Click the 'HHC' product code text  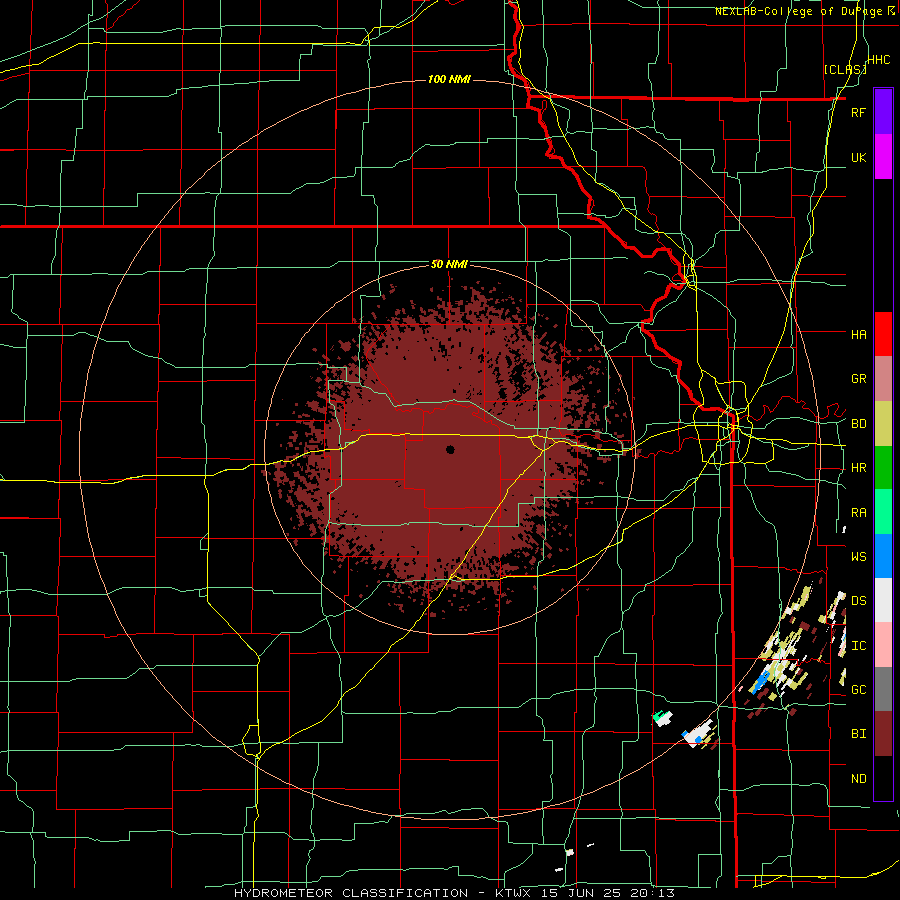pos(878,60)
